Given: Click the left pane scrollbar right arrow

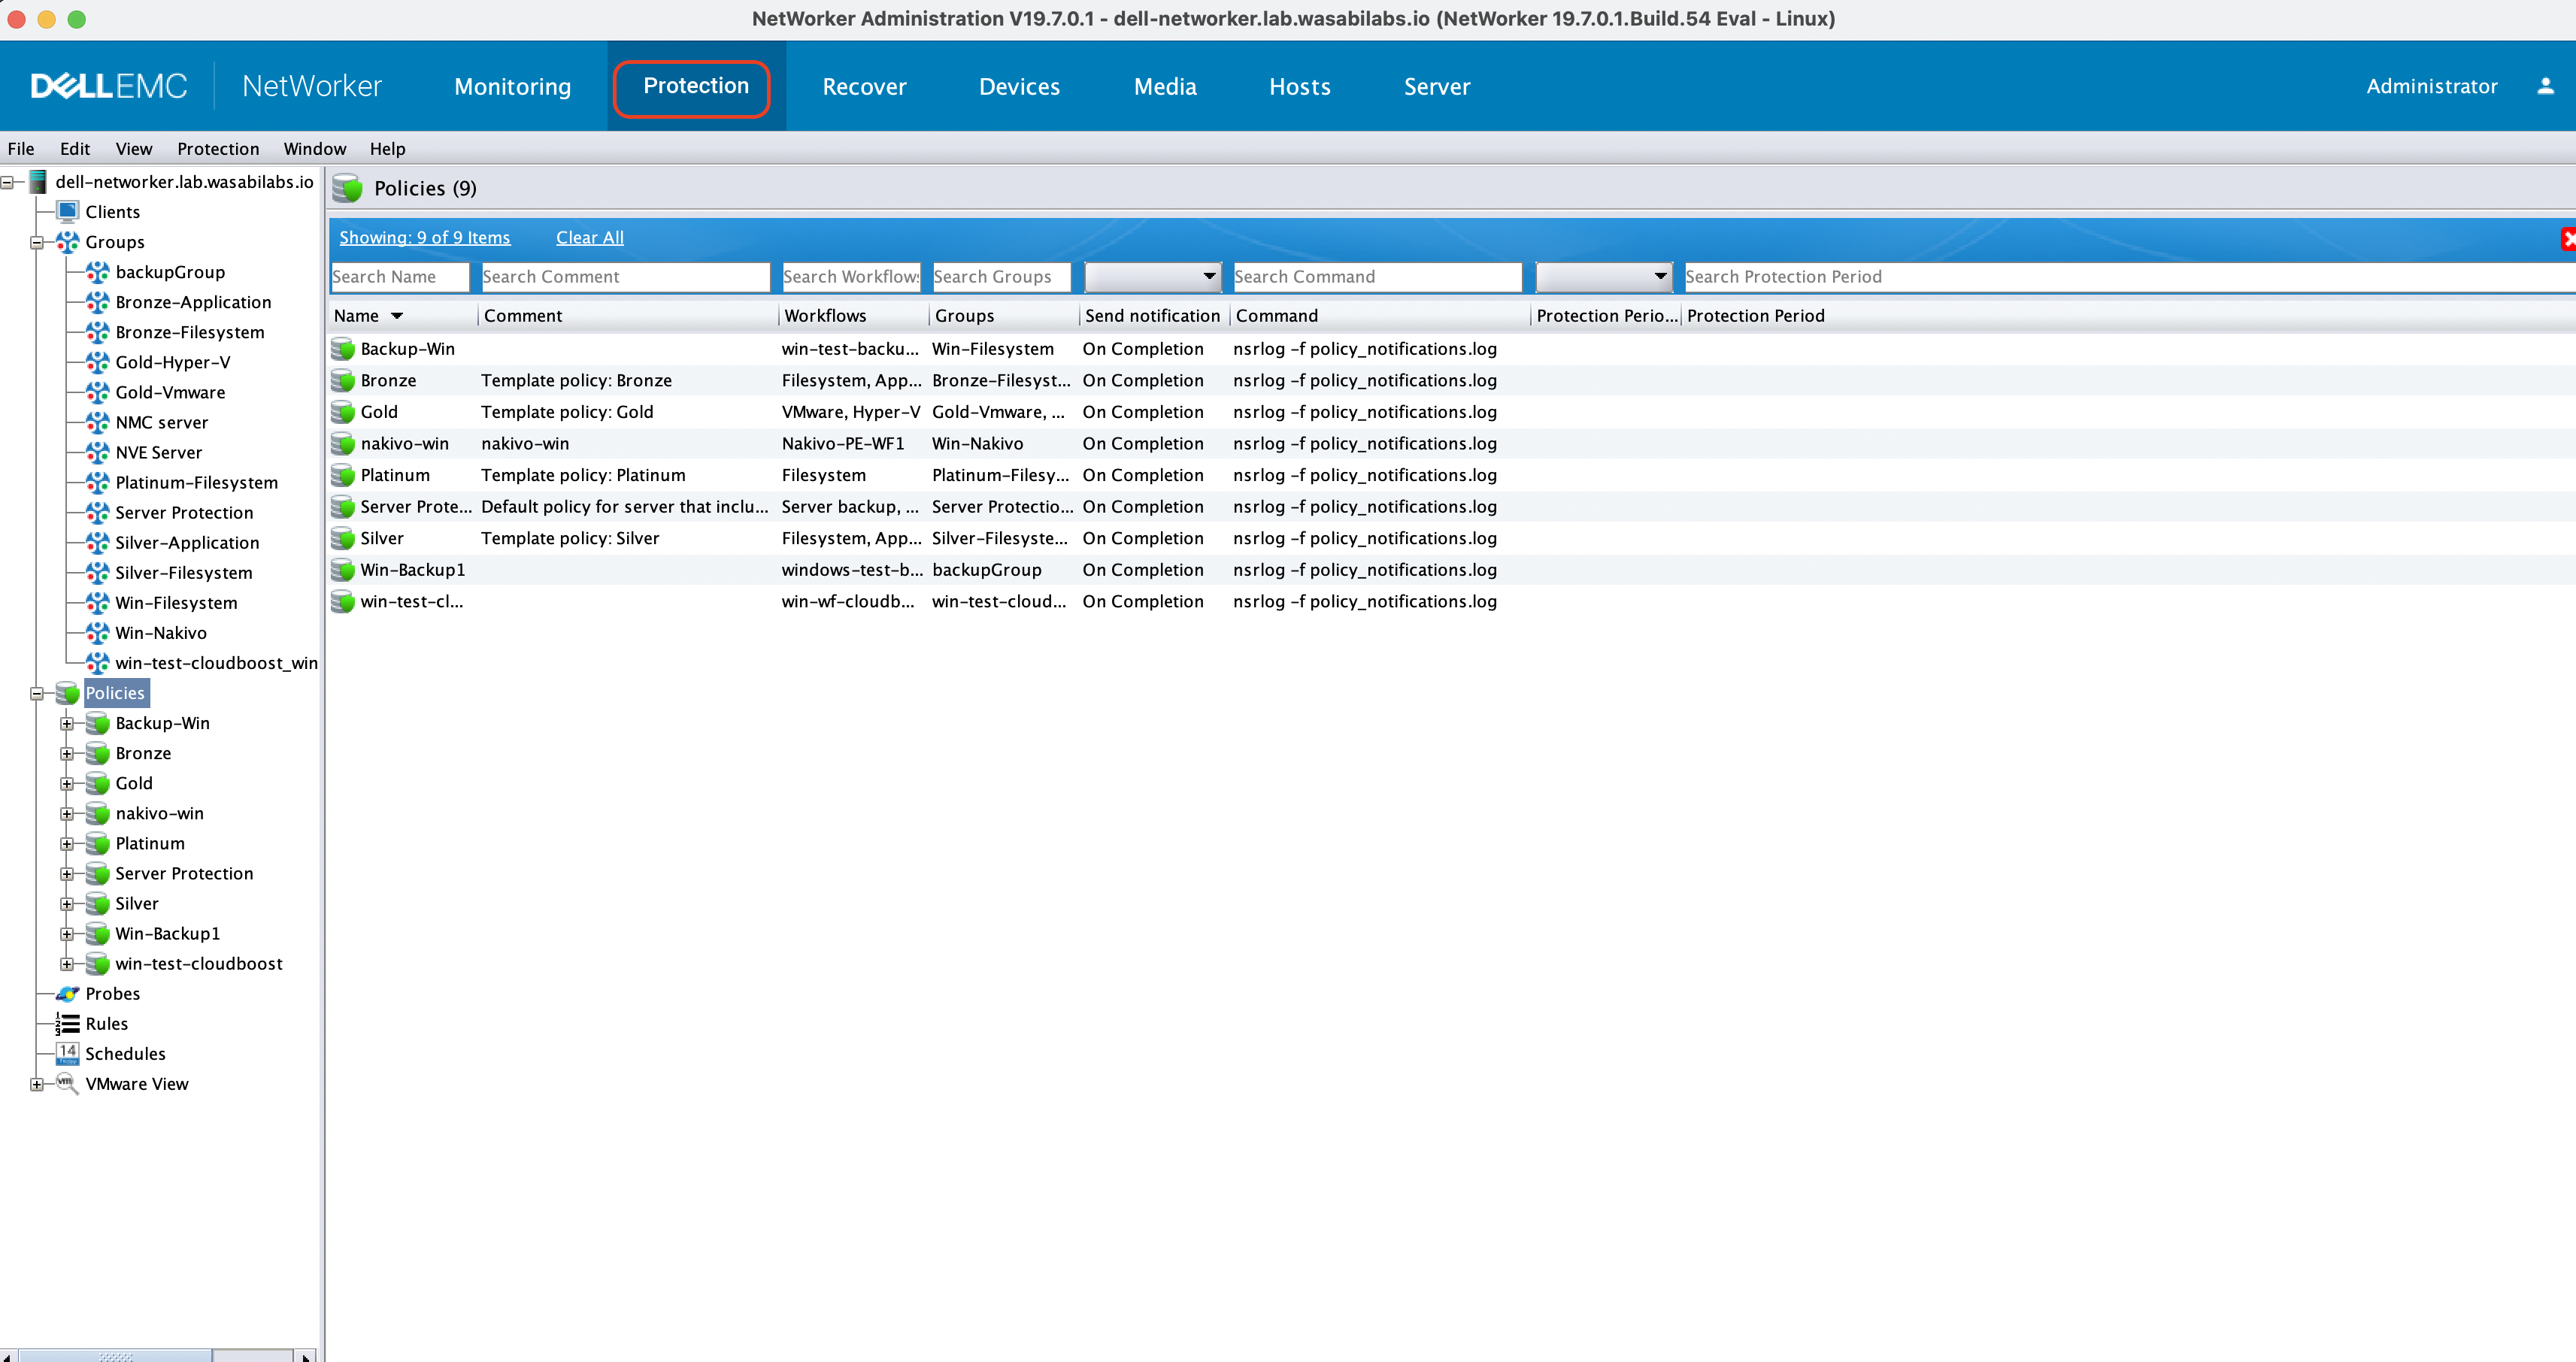Looking at the screenshot, I should 307,1355.
